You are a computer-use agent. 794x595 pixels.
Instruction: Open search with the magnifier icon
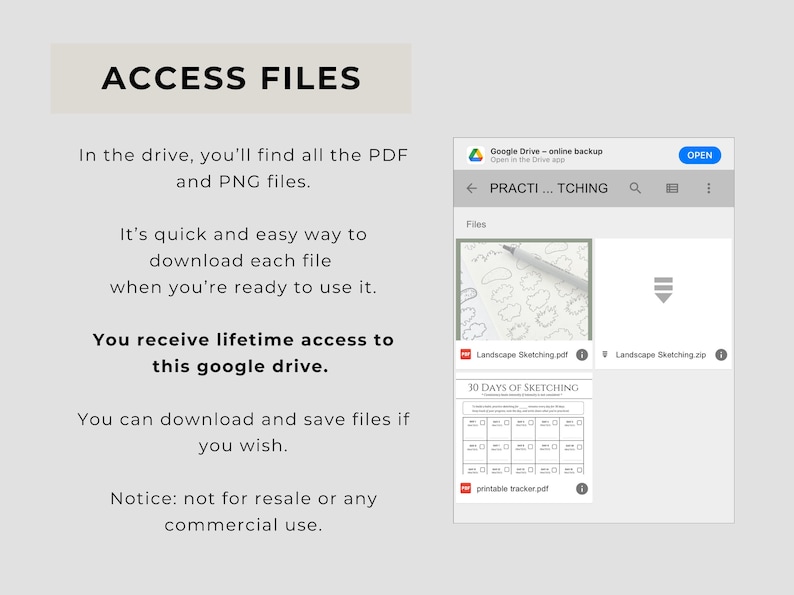635,188
